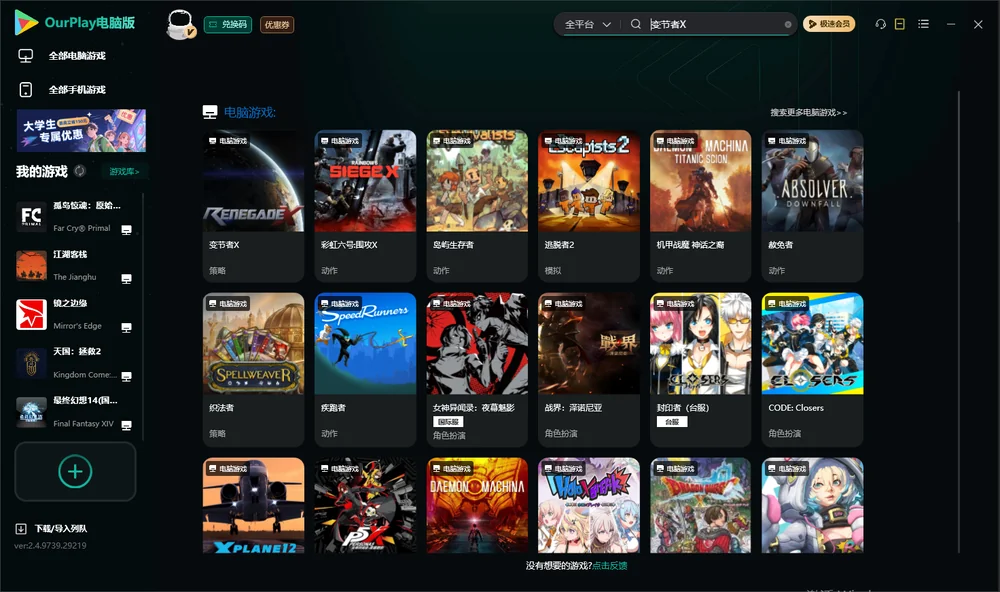This screenshot has height=592, width=1000.
Task: Expand the 全平台 platform dropdown
Action: [x=587, y=24]
